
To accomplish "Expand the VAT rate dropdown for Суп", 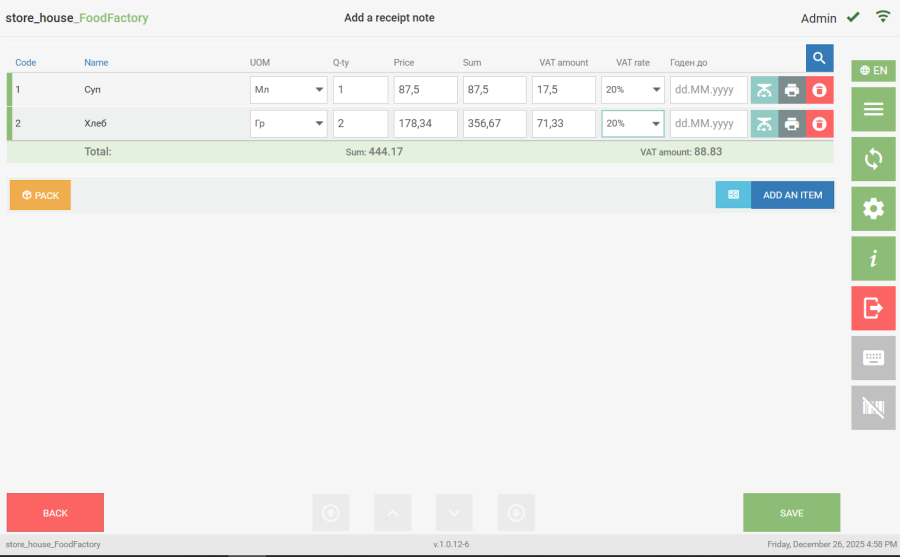I will point(632,90).
